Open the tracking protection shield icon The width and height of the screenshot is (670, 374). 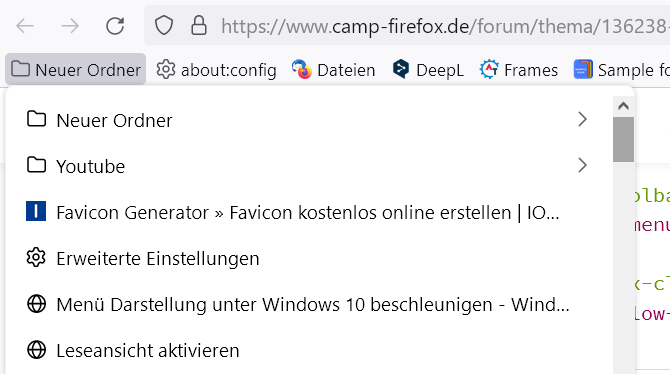164,26
